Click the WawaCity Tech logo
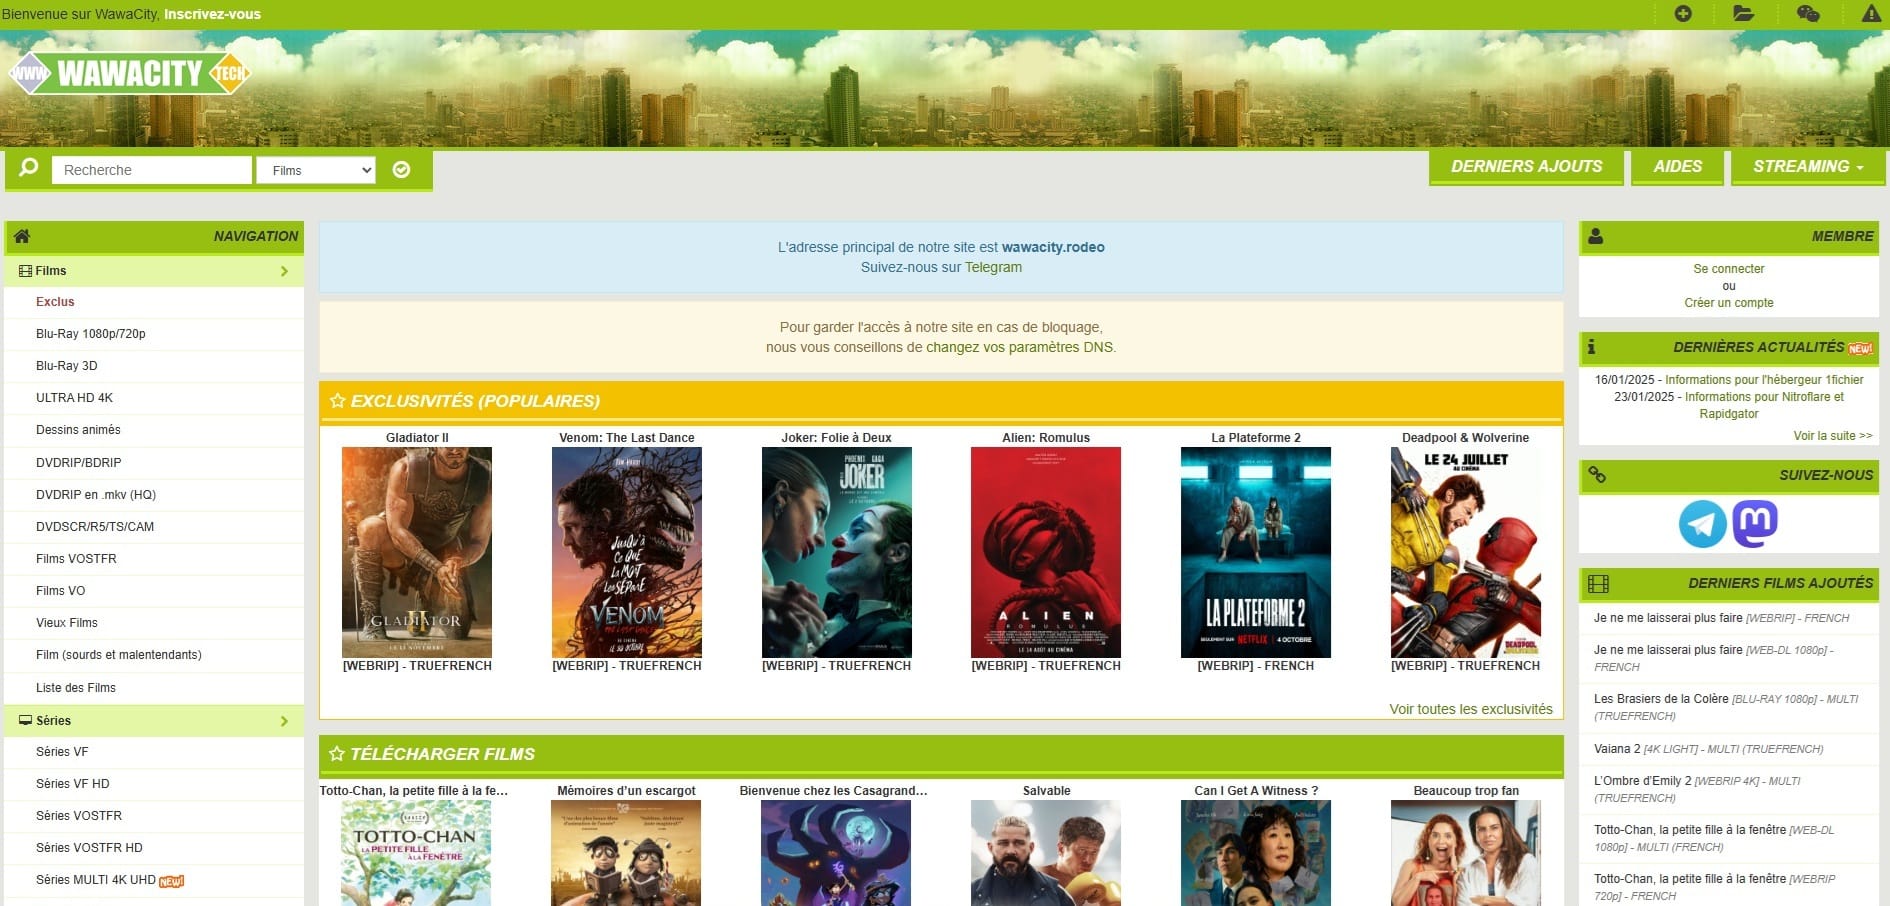Screen dimensions: 1890x906 tap(129, 73)
